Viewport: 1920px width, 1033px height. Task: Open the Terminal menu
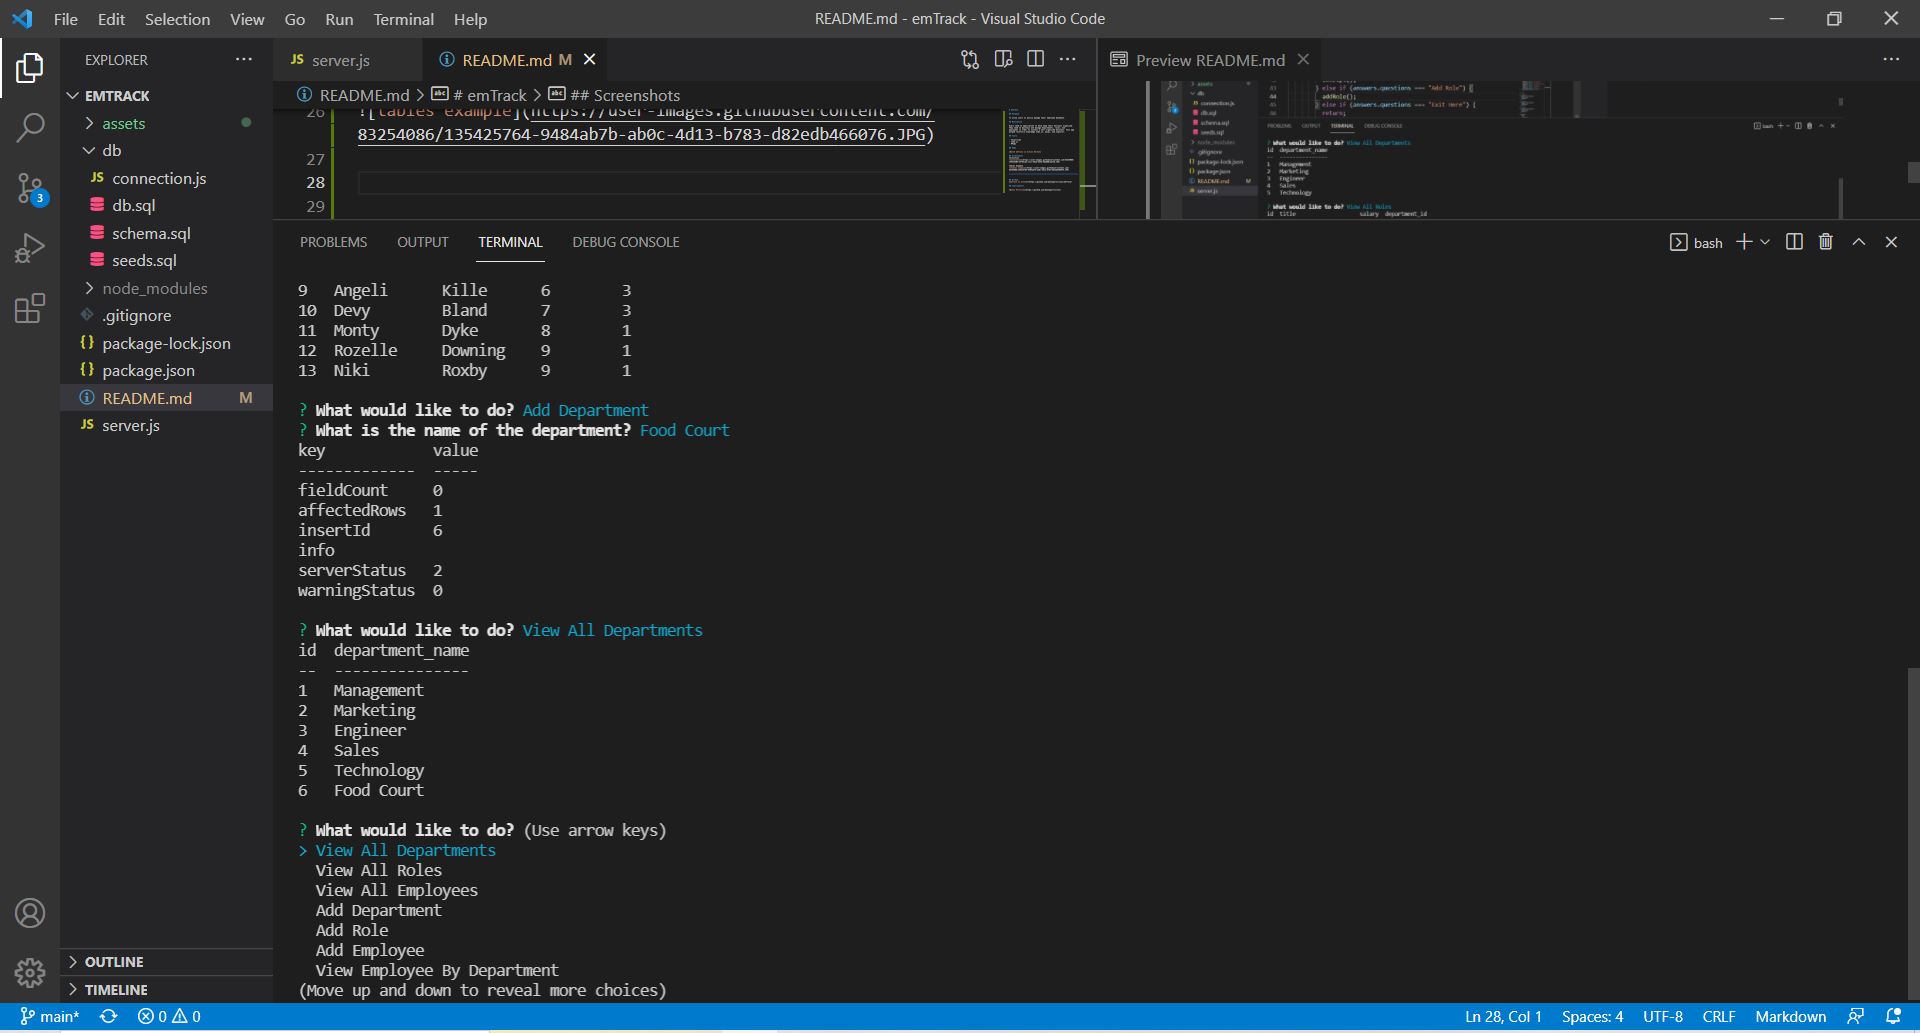(403, 18)
